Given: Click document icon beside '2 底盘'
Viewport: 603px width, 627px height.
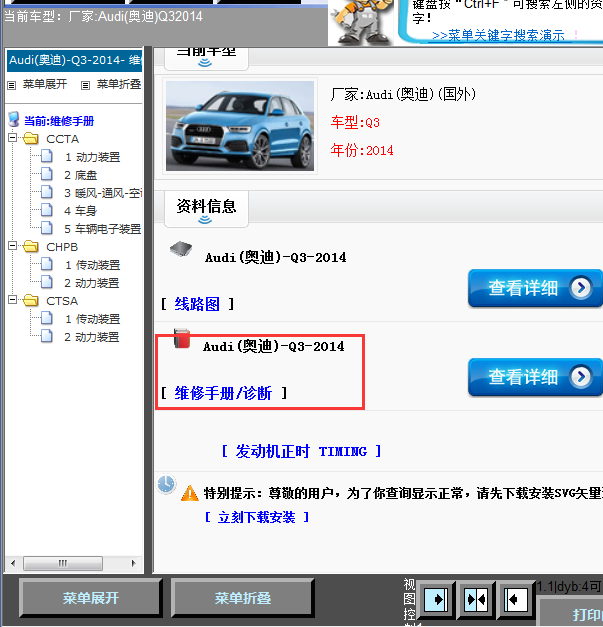Looking at the screenshot, I should coord(47,174).
